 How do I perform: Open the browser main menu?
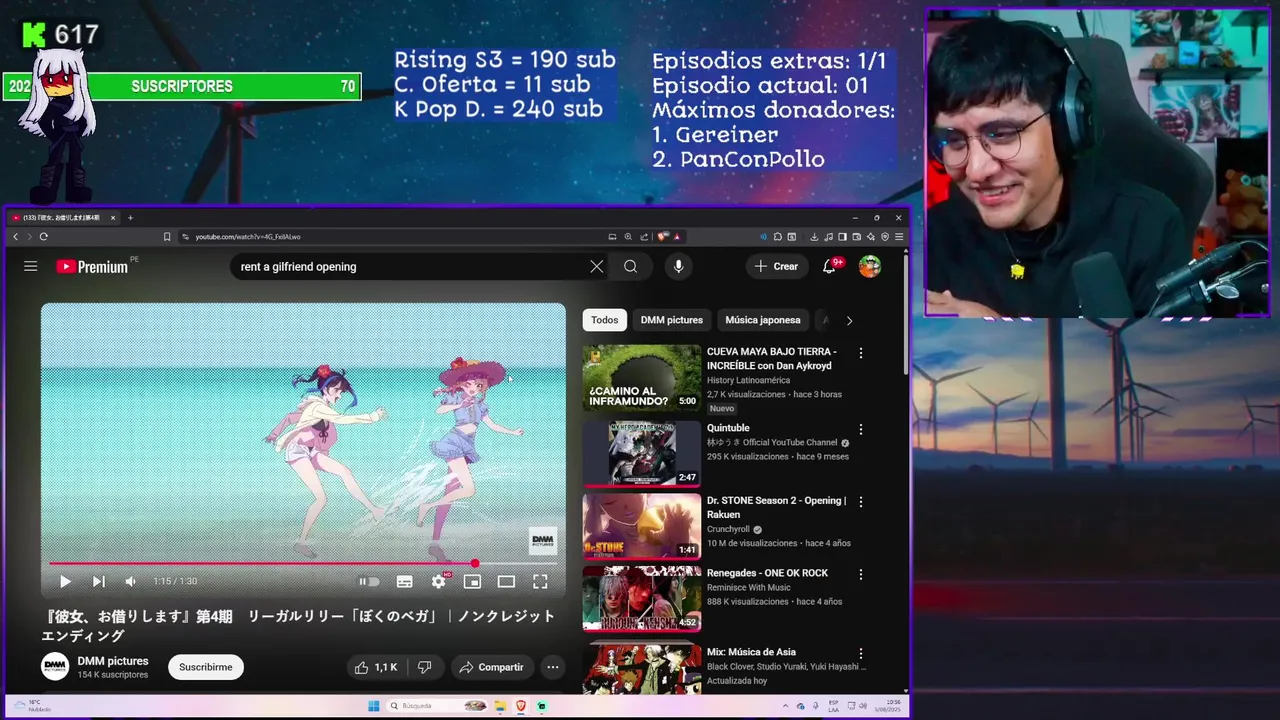tap(899, 237)
